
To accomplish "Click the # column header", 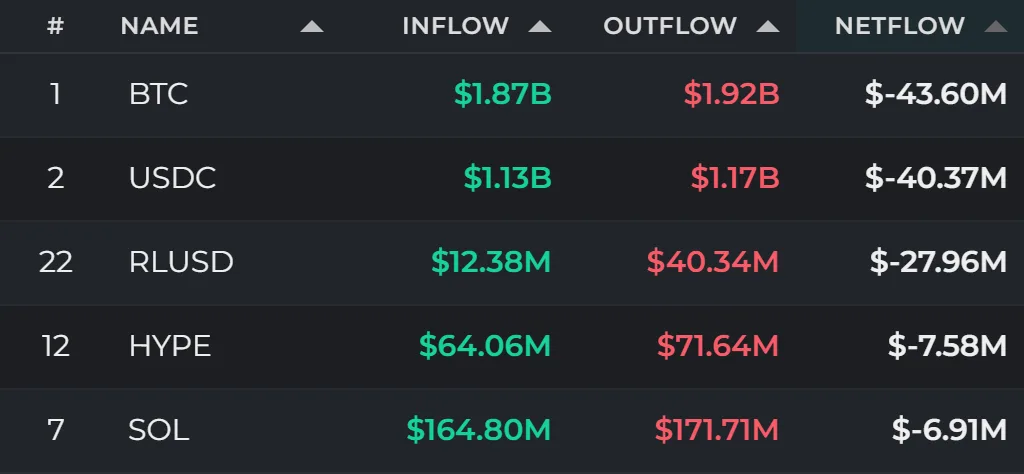I will (x=56, y=26).
